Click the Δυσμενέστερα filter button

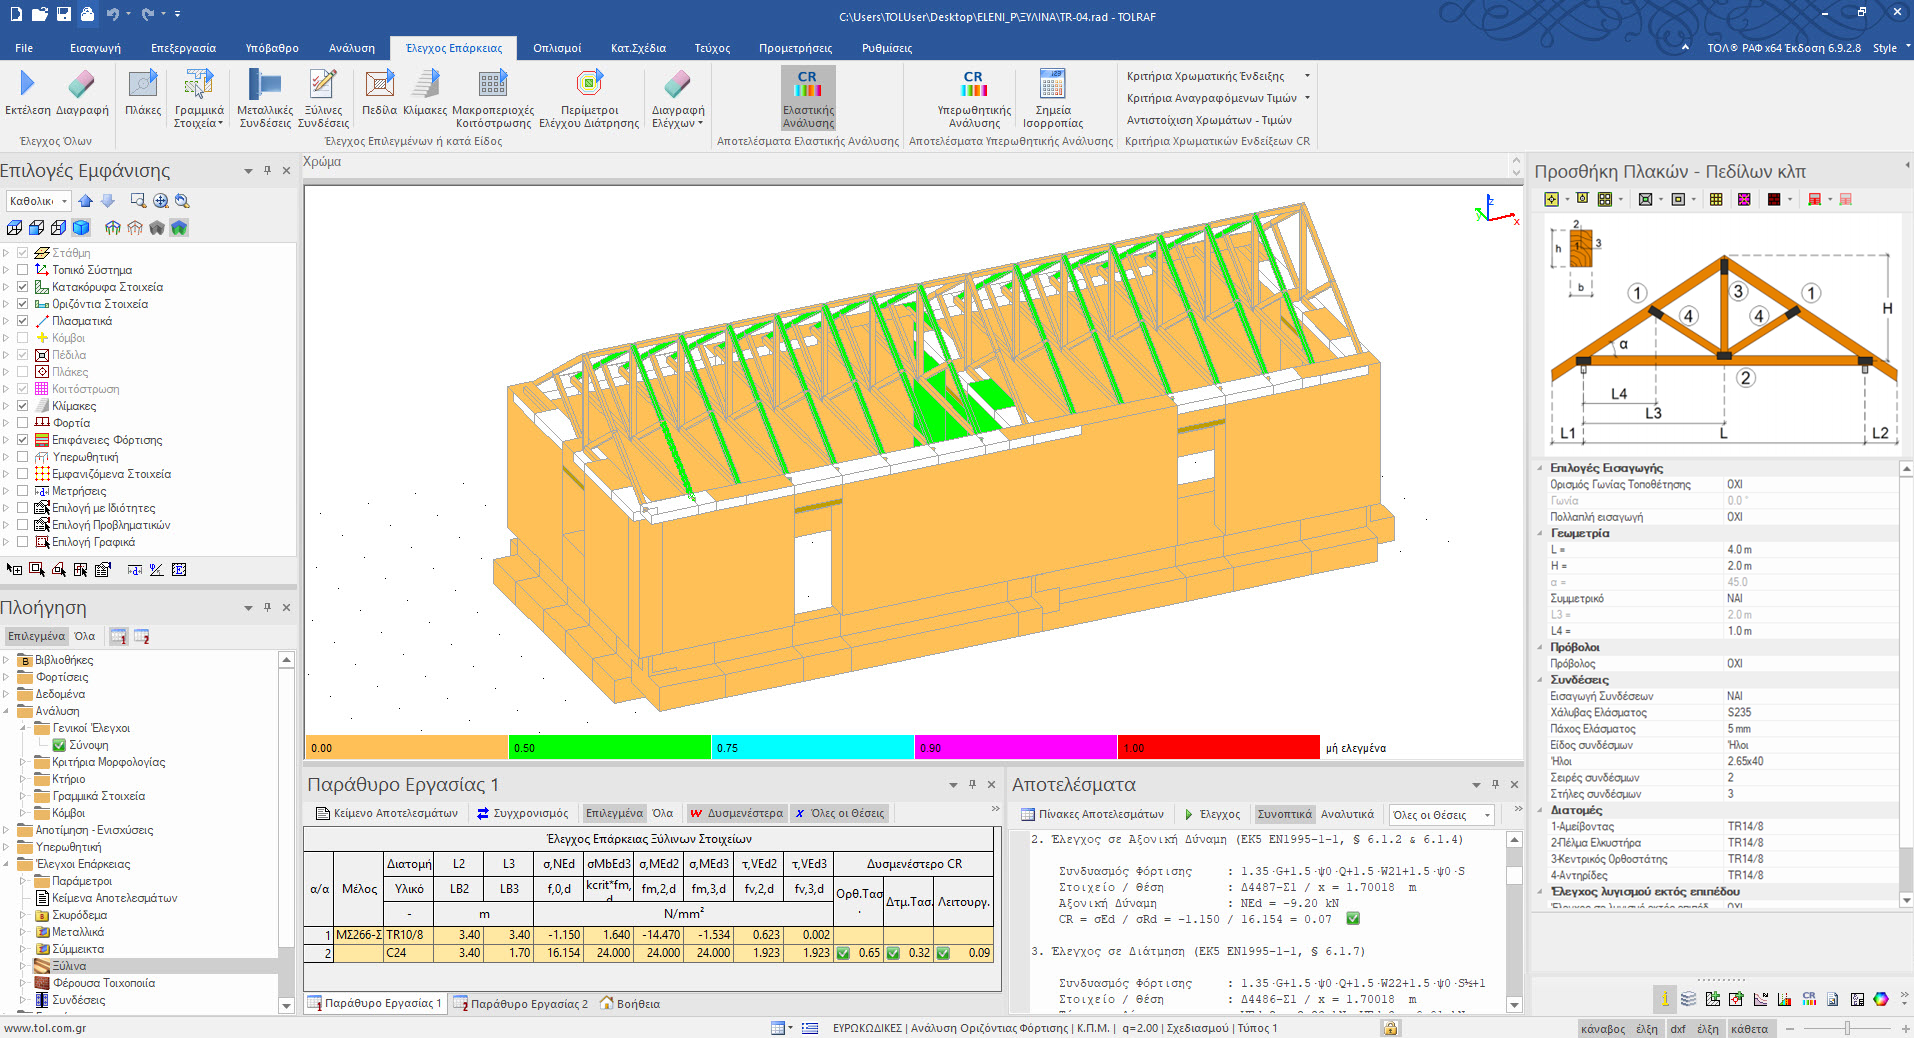tap(737, 813)
